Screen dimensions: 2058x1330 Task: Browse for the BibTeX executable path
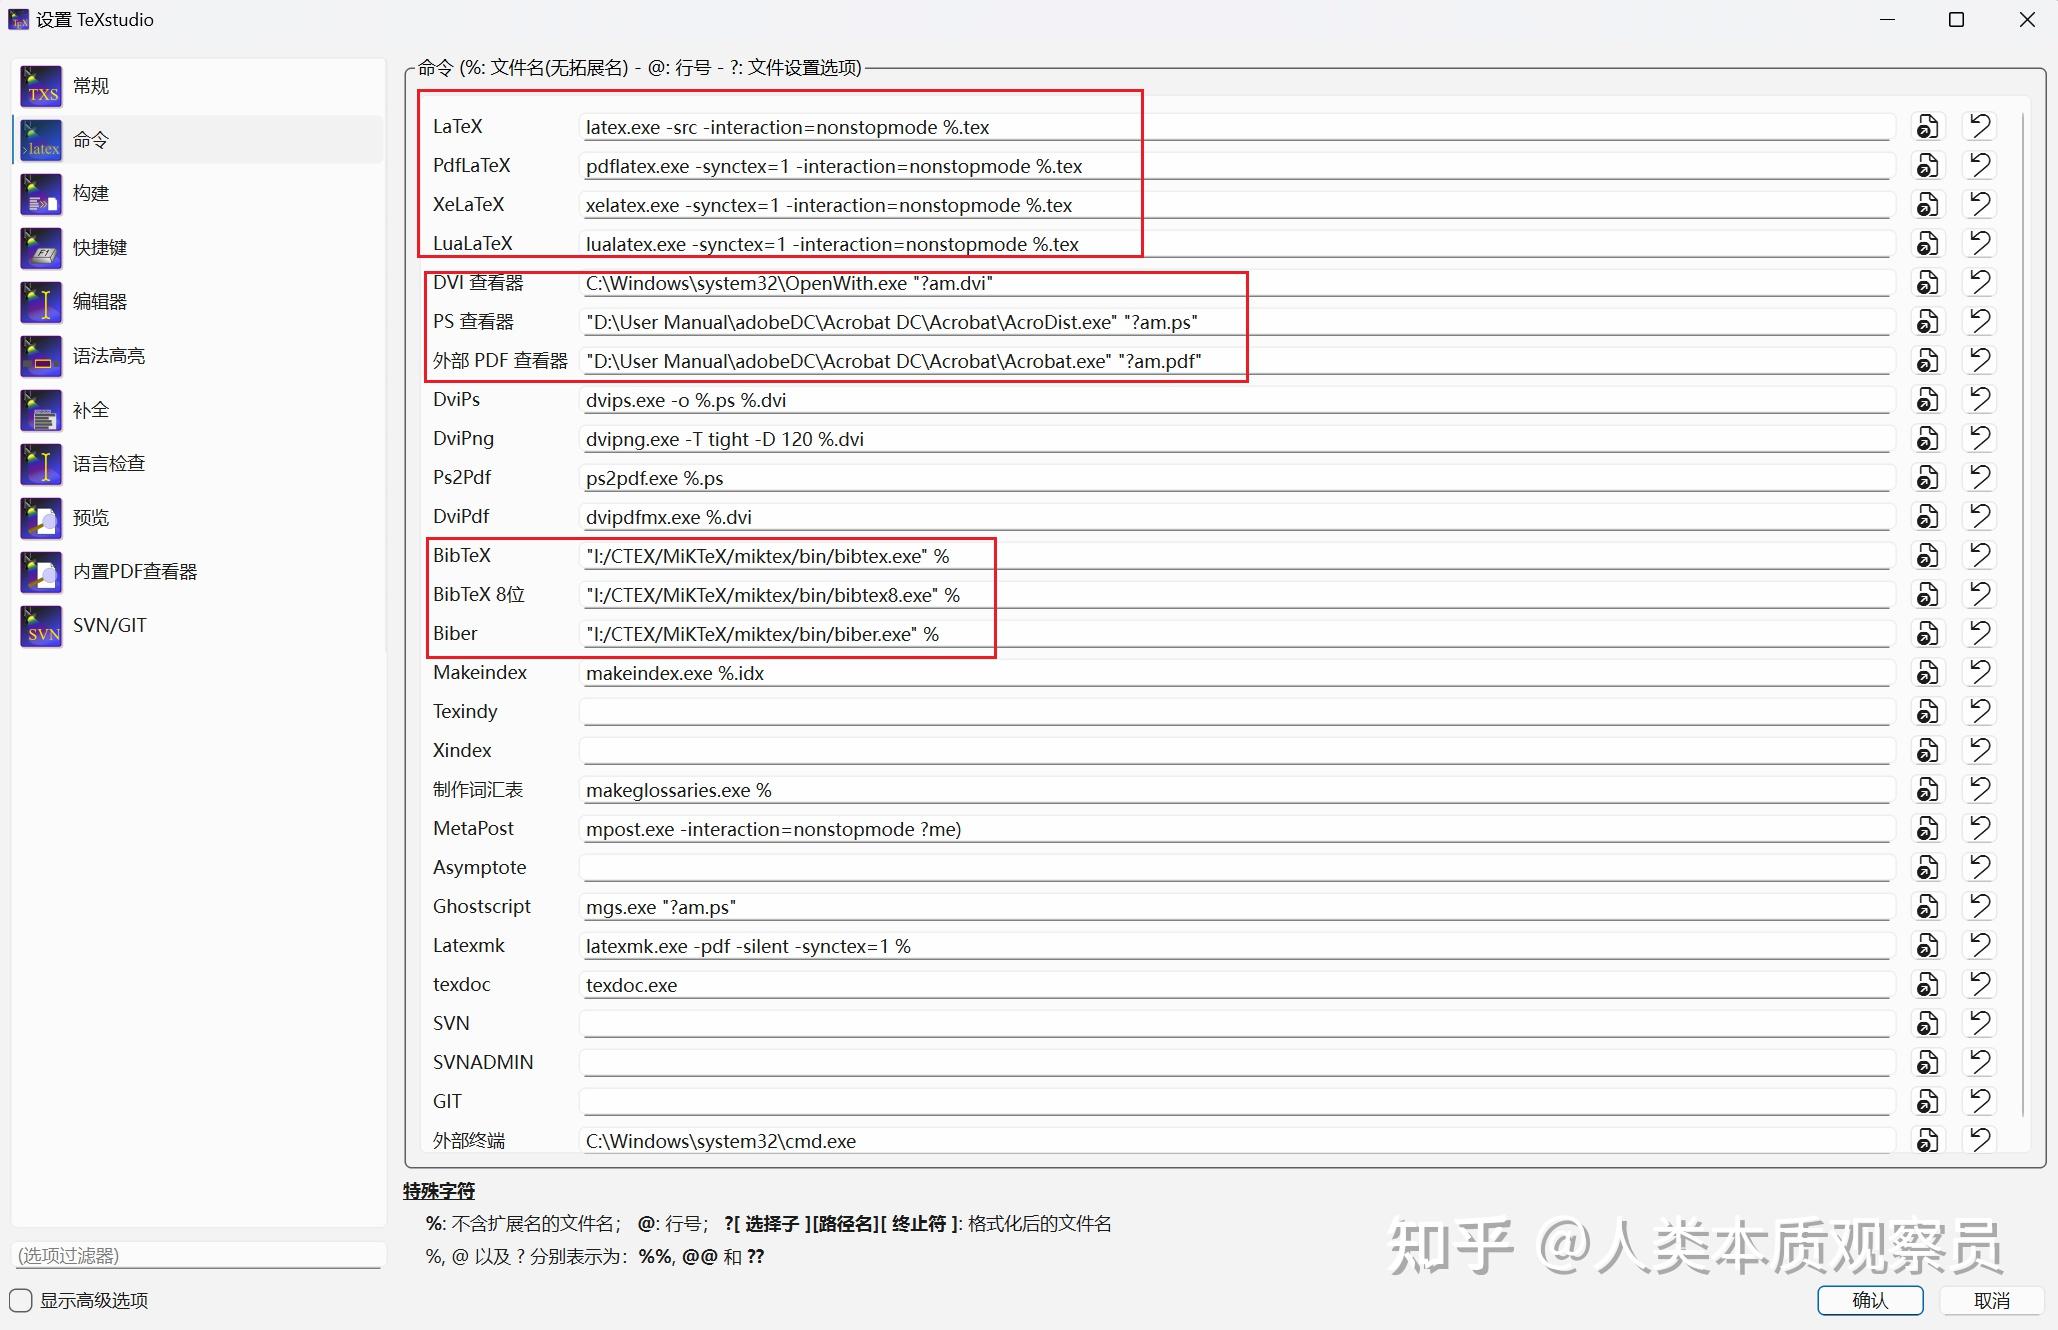(x=1928, y=555)
